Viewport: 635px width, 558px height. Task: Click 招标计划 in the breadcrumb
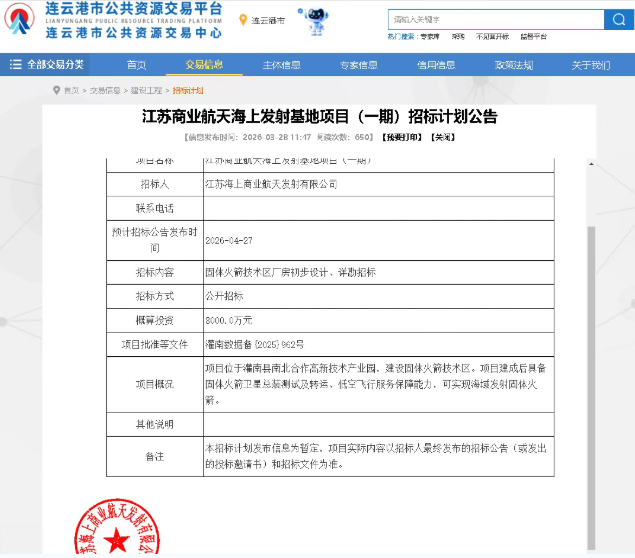[188, 91]
